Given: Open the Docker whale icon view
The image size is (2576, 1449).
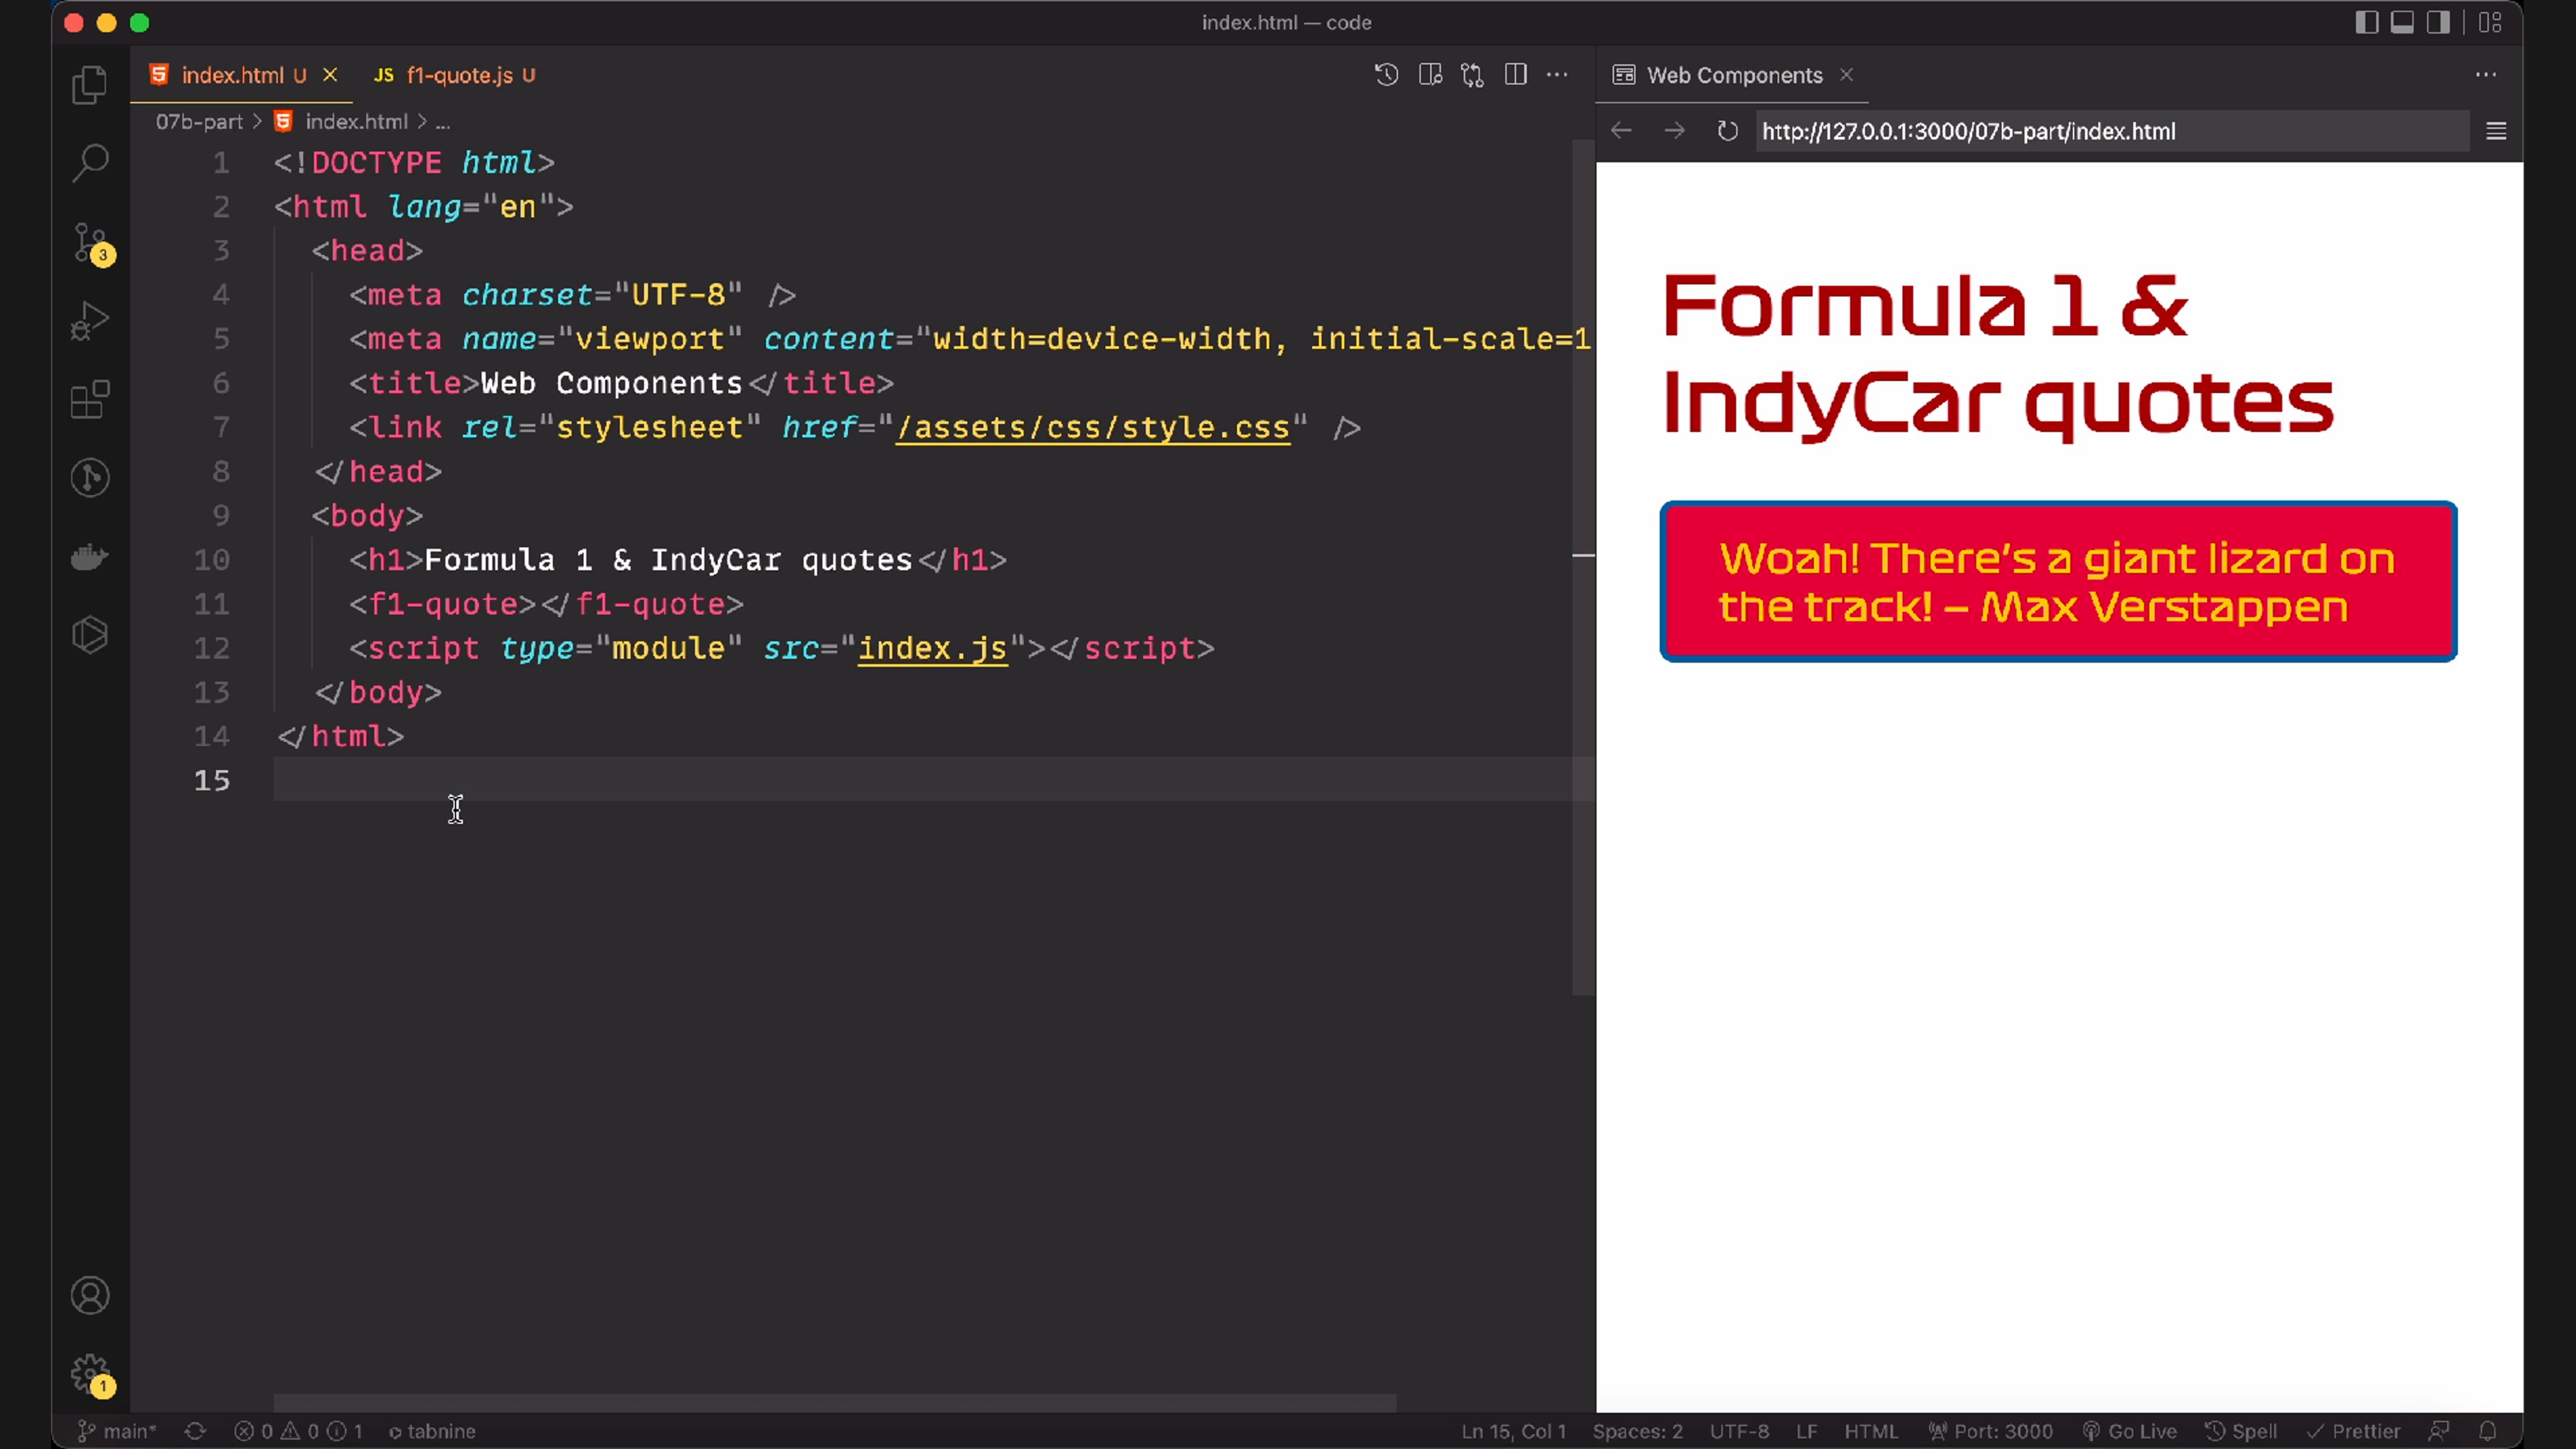Looking at the screenshot, I should (x=90, y=557).
